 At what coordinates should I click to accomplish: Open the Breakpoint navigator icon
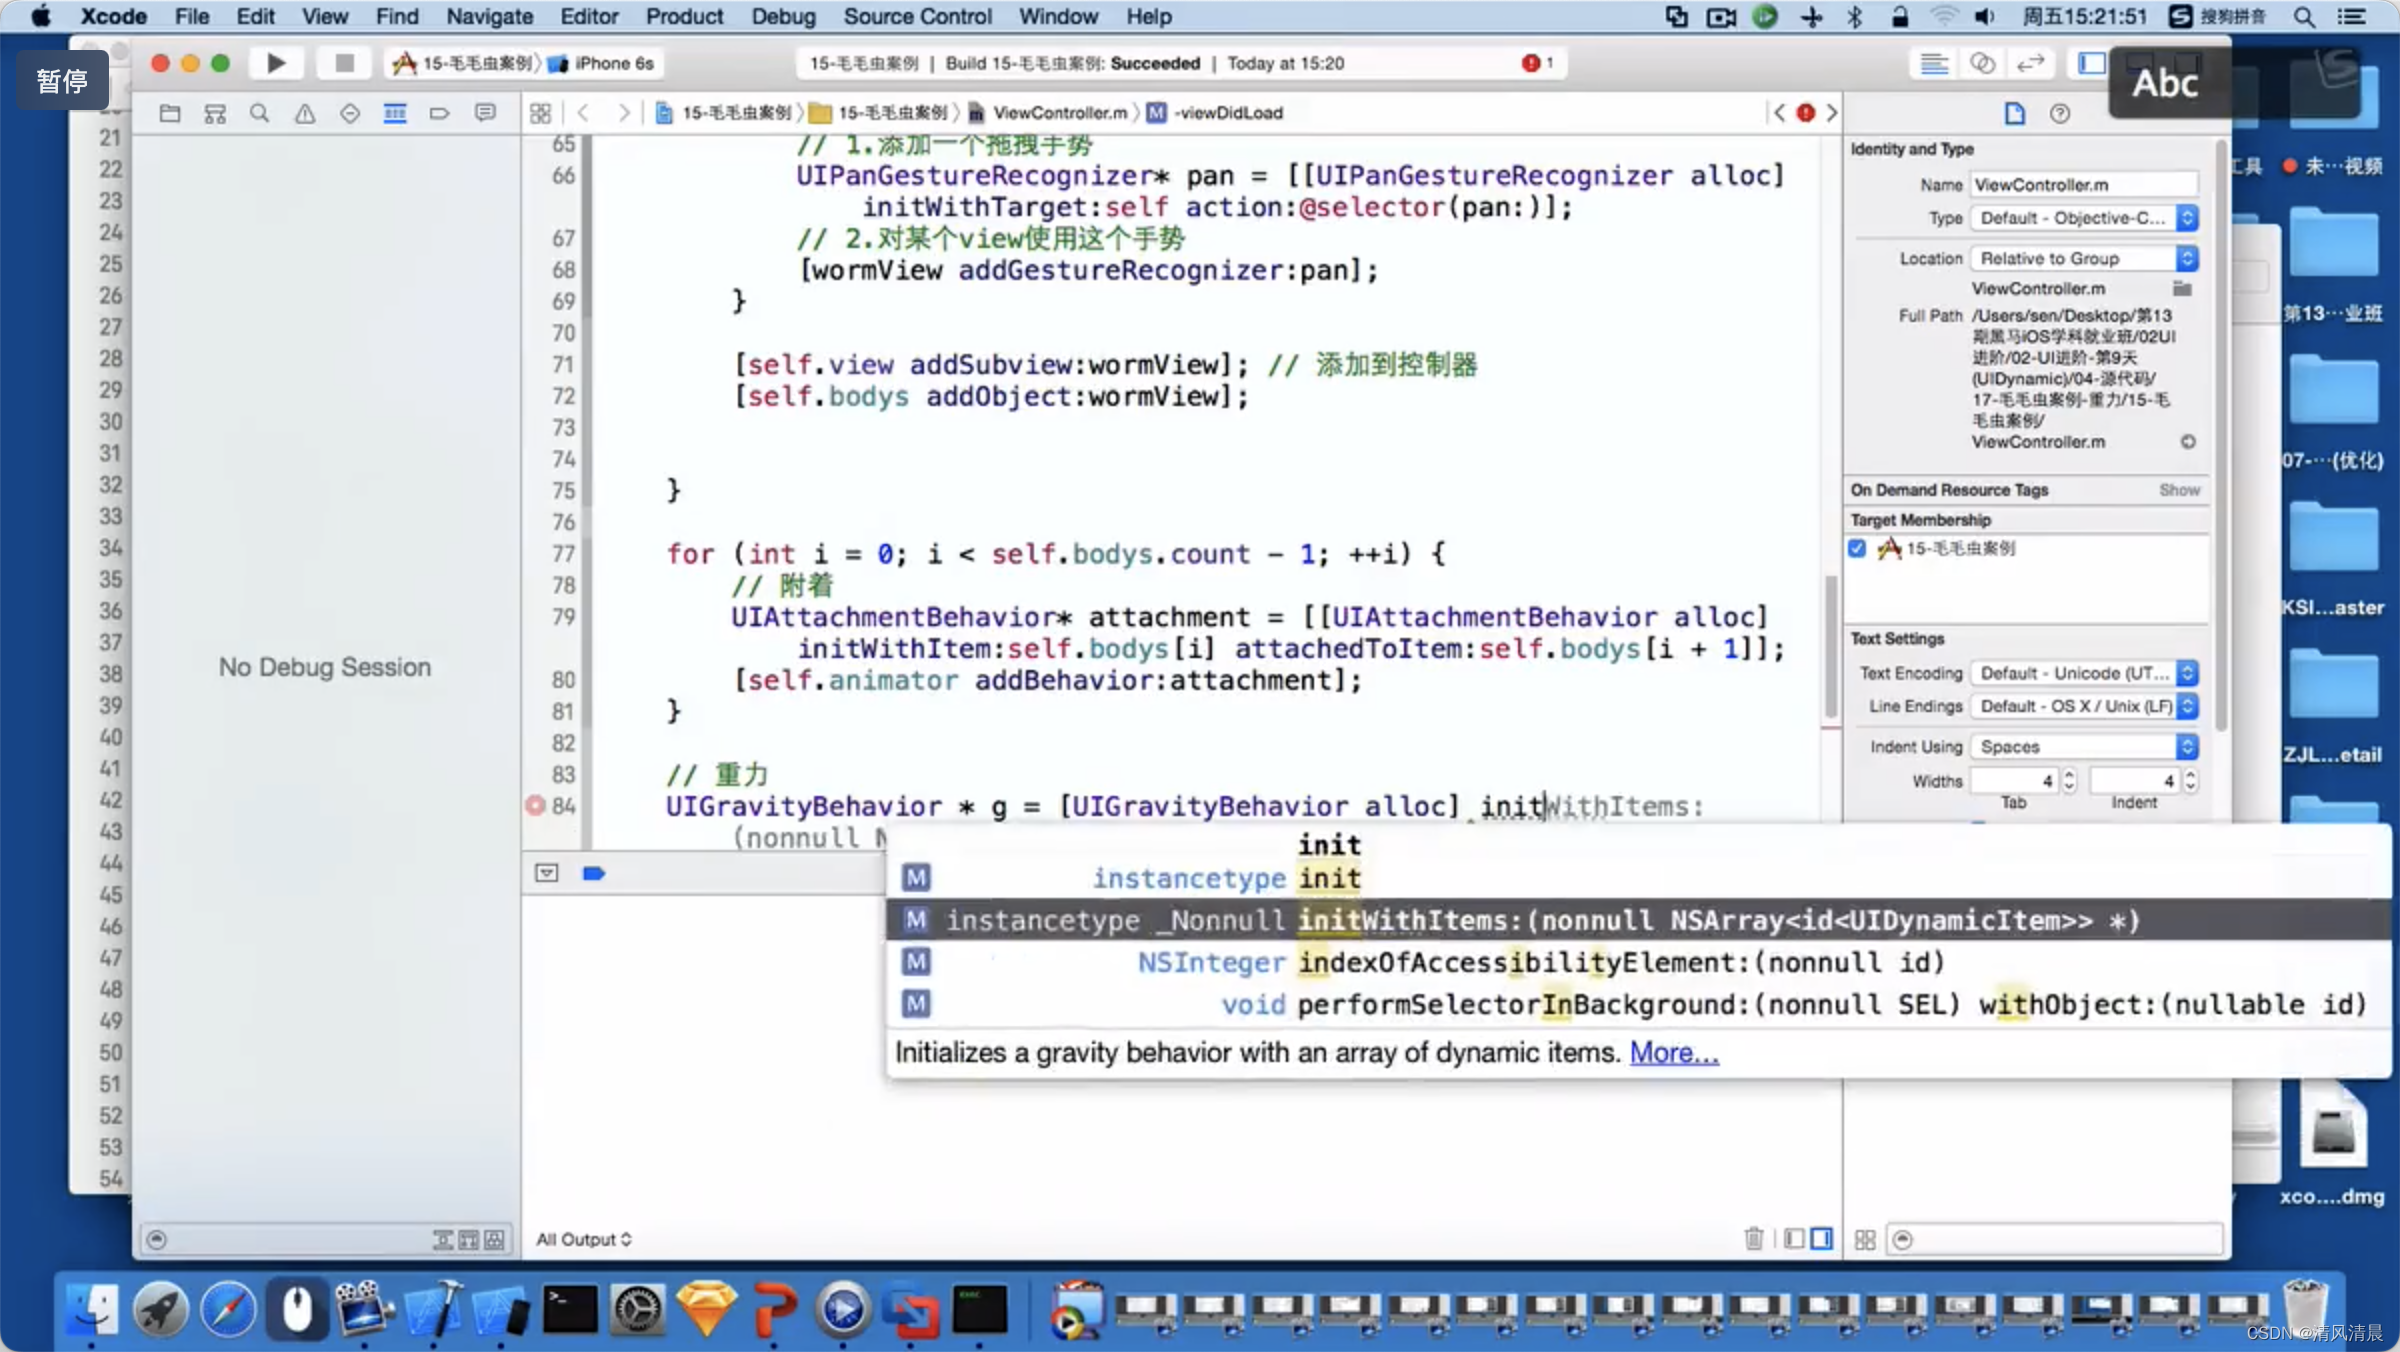click(x=440, y=113)
